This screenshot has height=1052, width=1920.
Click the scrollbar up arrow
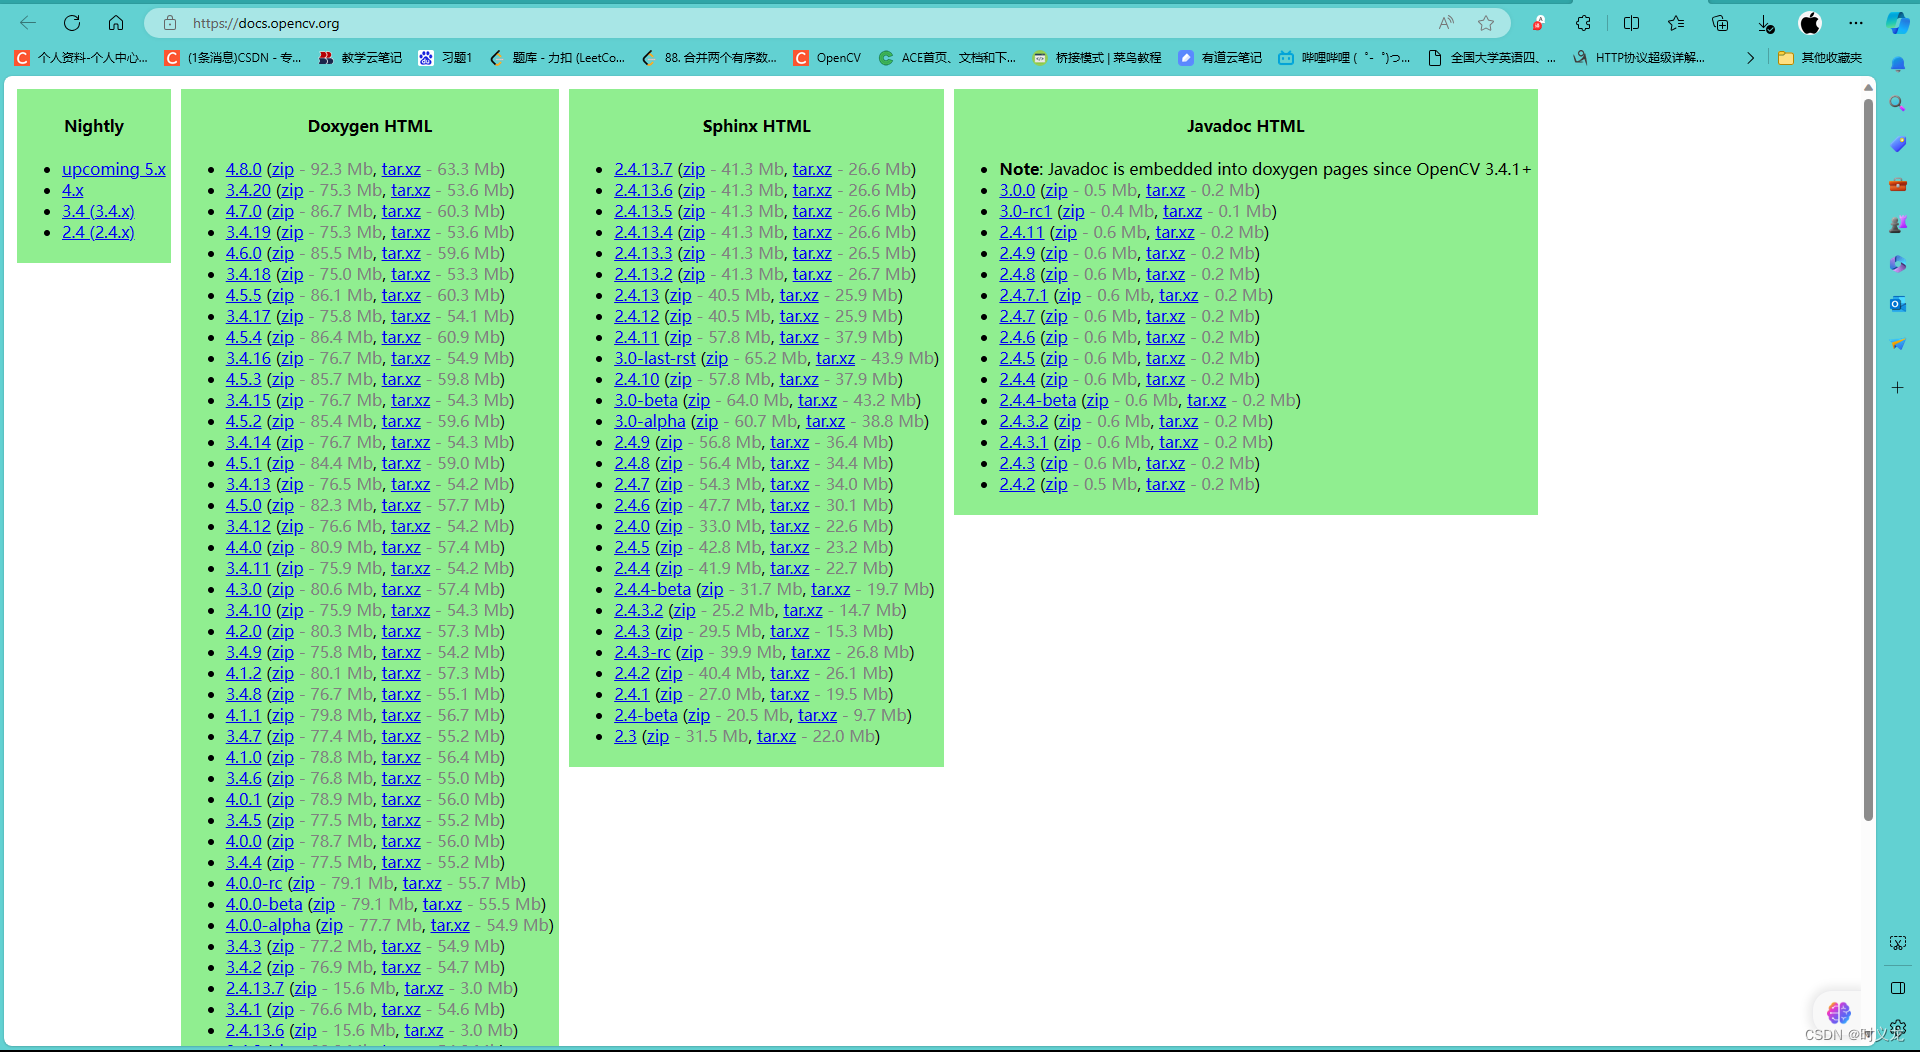[1868, 88]
